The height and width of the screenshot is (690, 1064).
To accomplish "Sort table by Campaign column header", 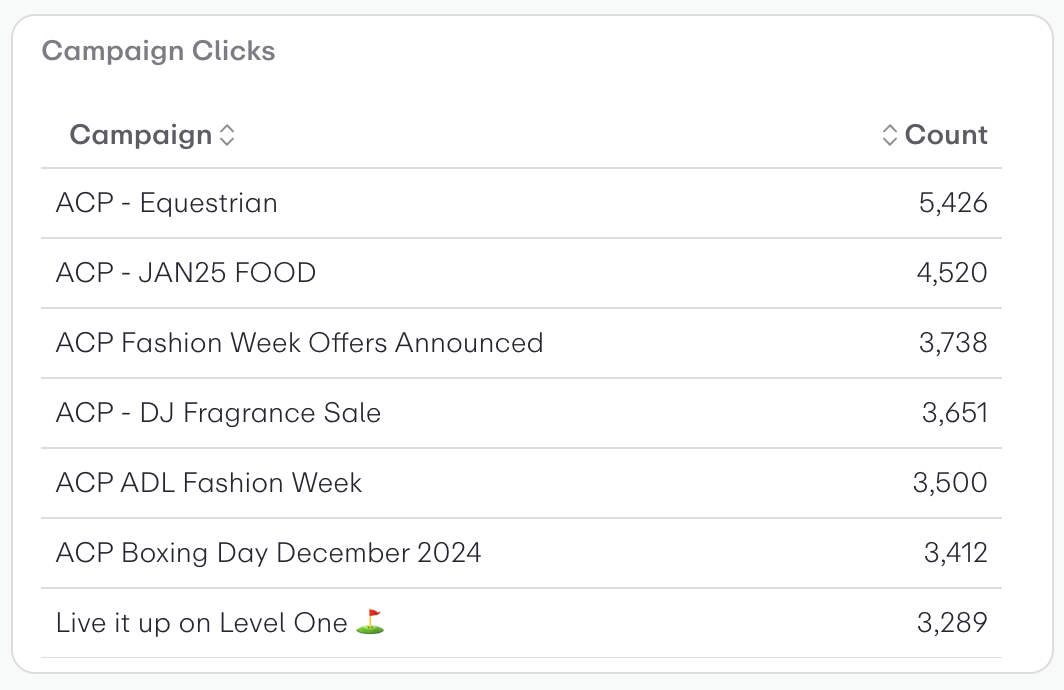I will click(141, 135).
